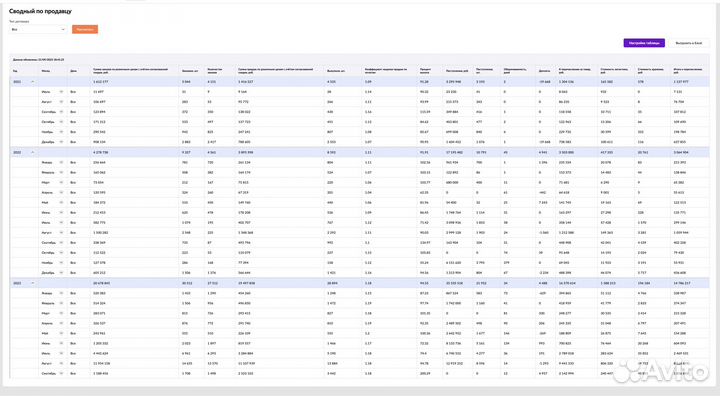Image resolution: width=720 pixels, height=396 pixels.
Task: Expand the Август row under 2022
Action: (x=61, y=233)
